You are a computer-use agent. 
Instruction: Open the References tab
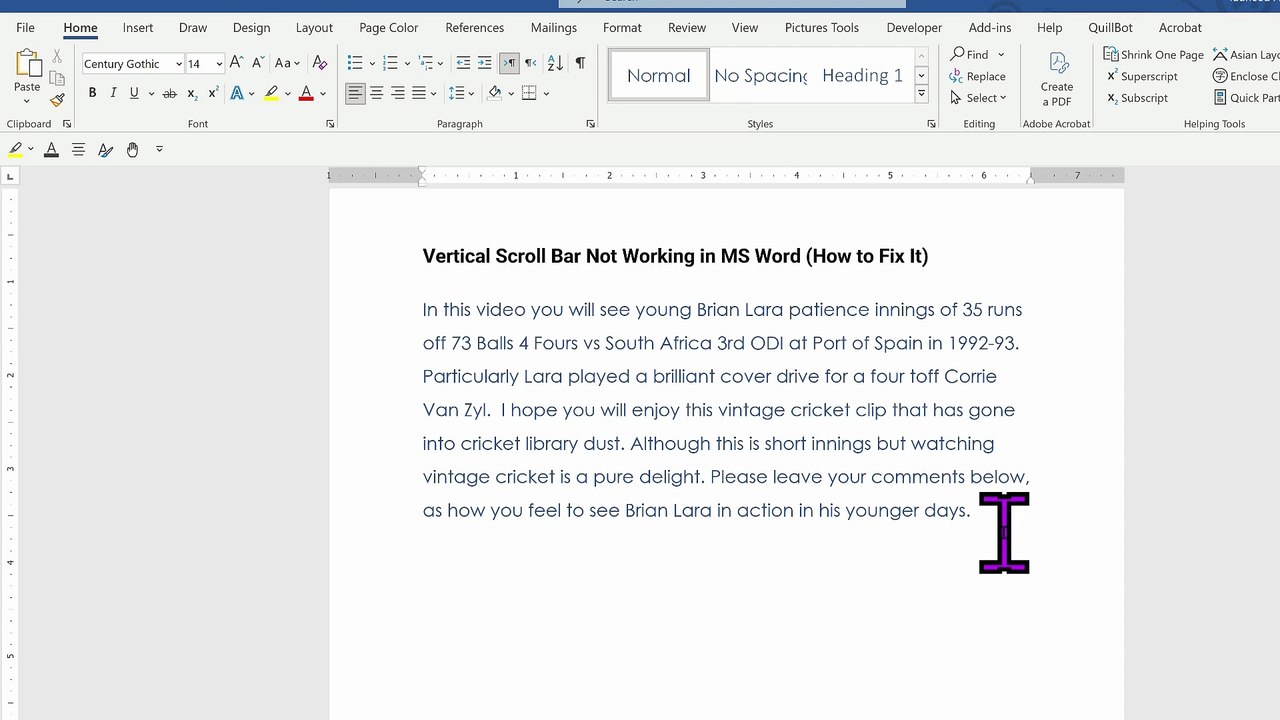tap(474, 28)
